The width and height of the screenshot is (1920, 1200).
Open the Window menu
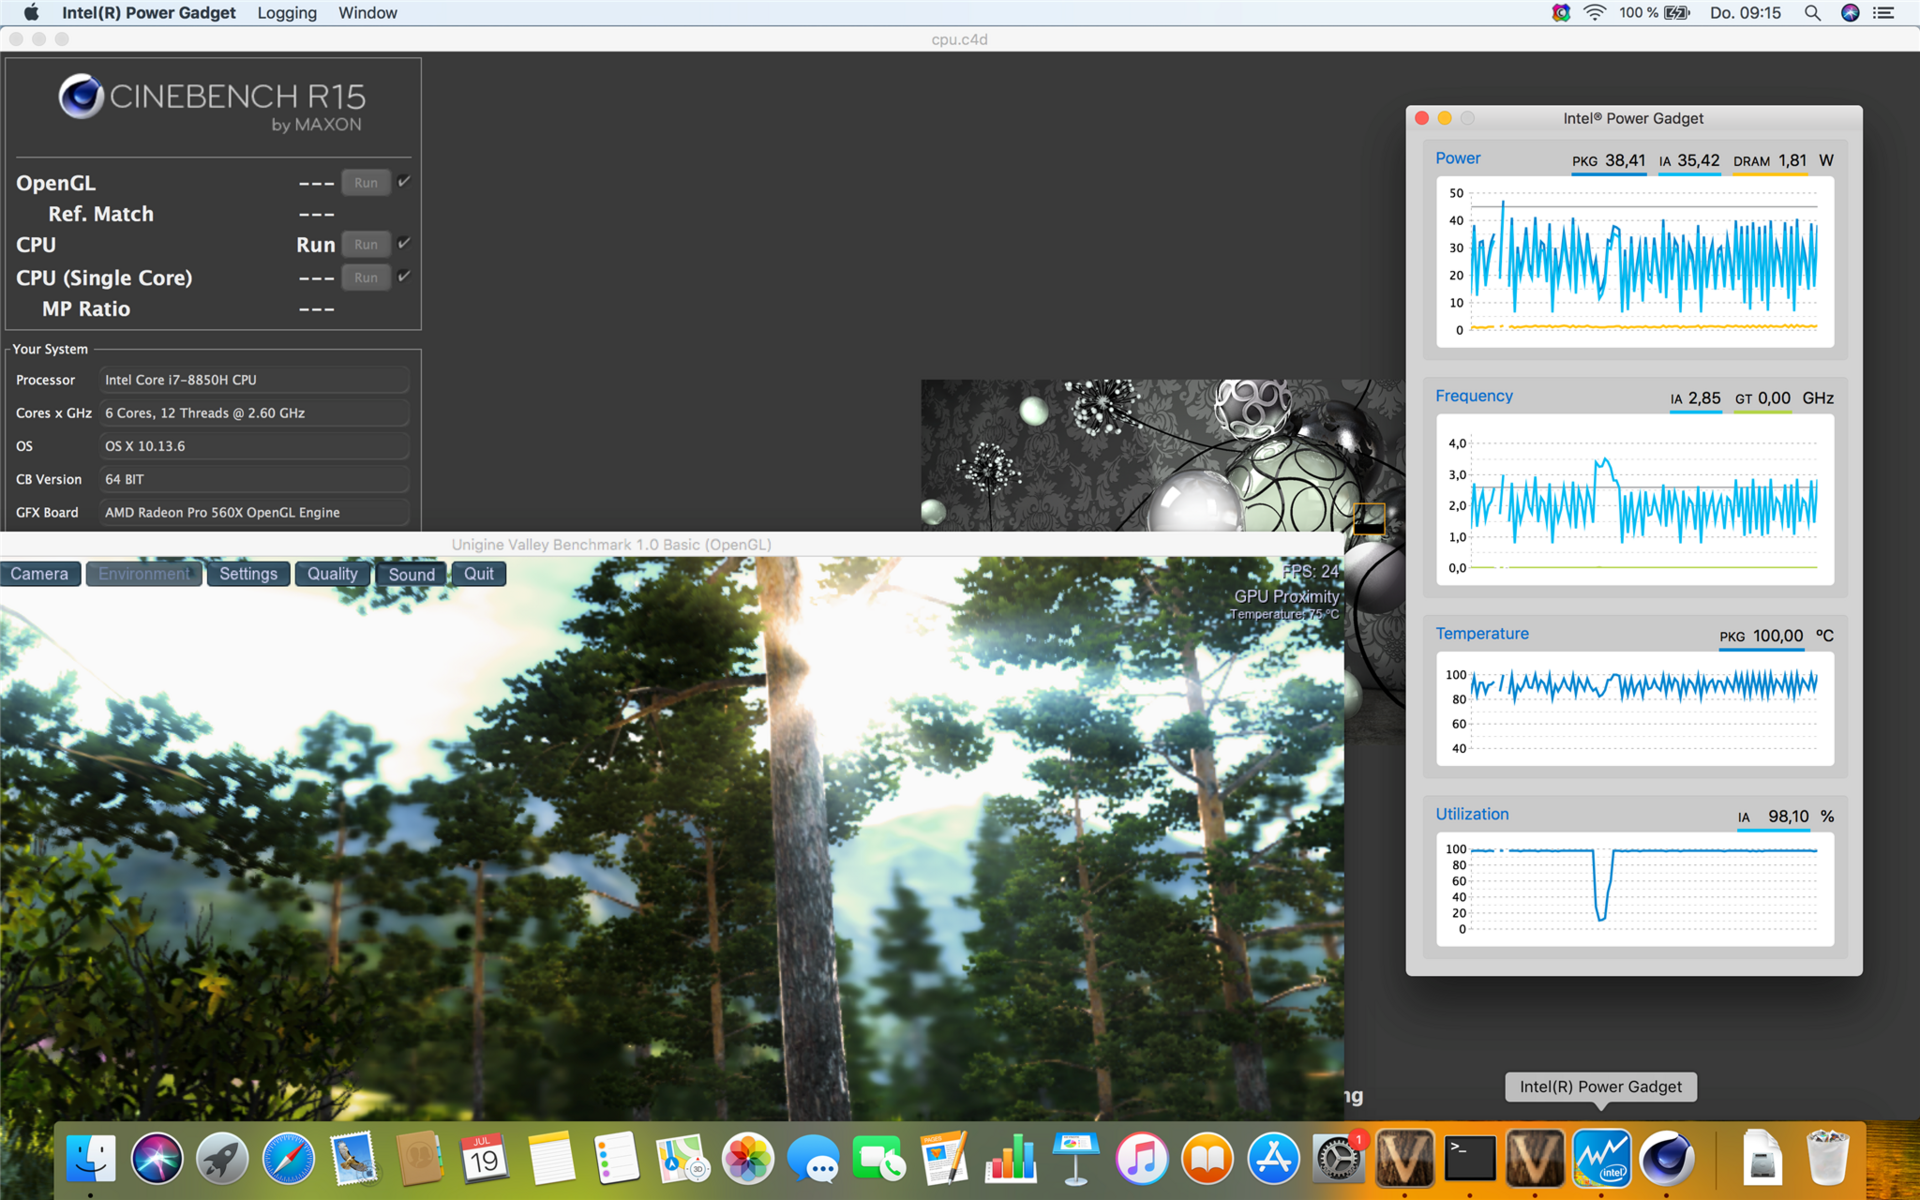click(x=367, y=13)
